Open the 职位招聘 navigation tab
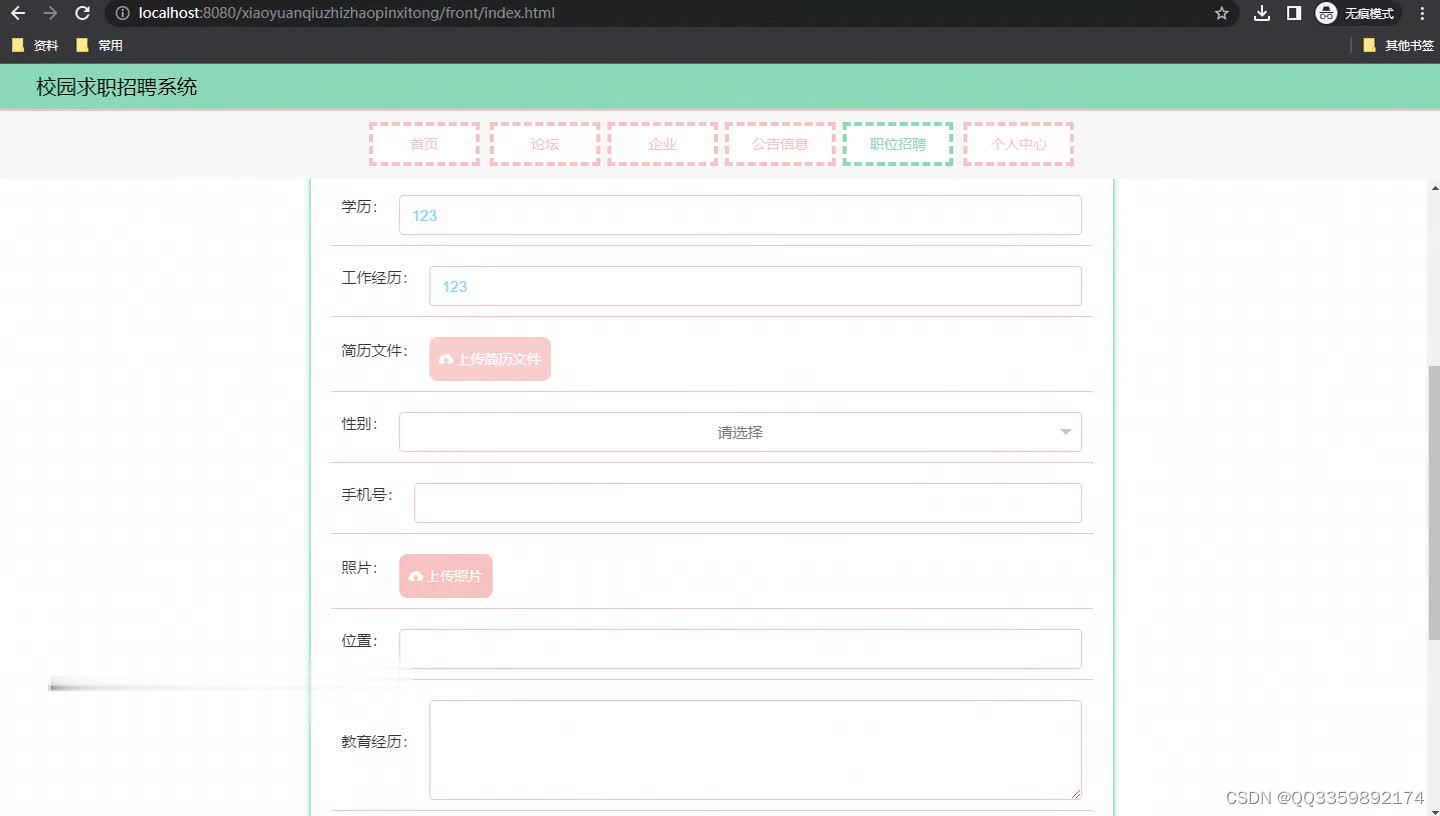Screen dimensions: 1440x816 coord(898,144)
